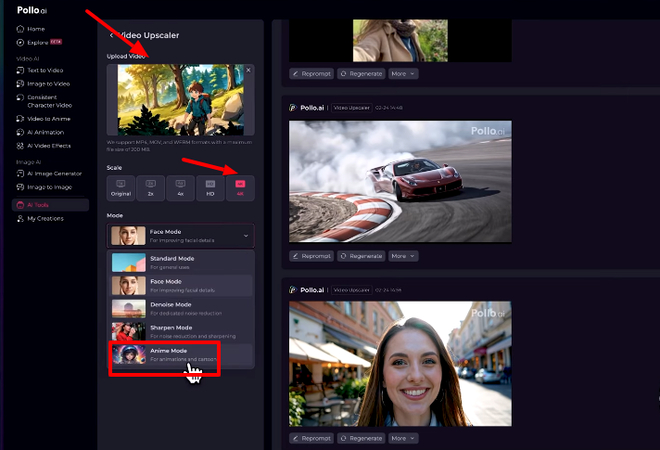Select the HD scale option

pyautogui.click(x=210, y=187)
